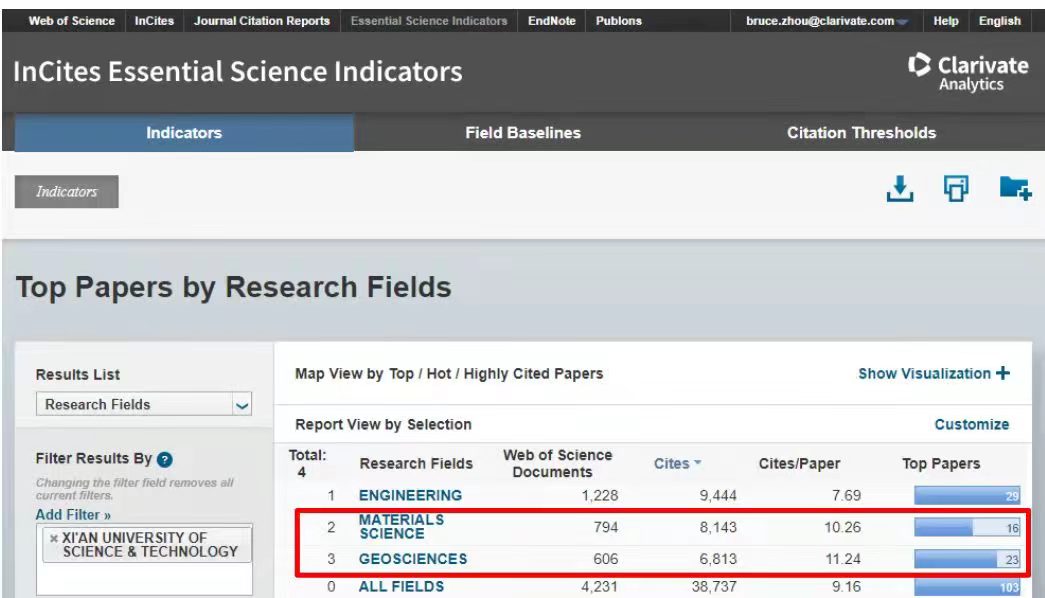Expand Show Visualization plus icon
The height and width of the screenshot is (598, 1045).
(1002, 373)
